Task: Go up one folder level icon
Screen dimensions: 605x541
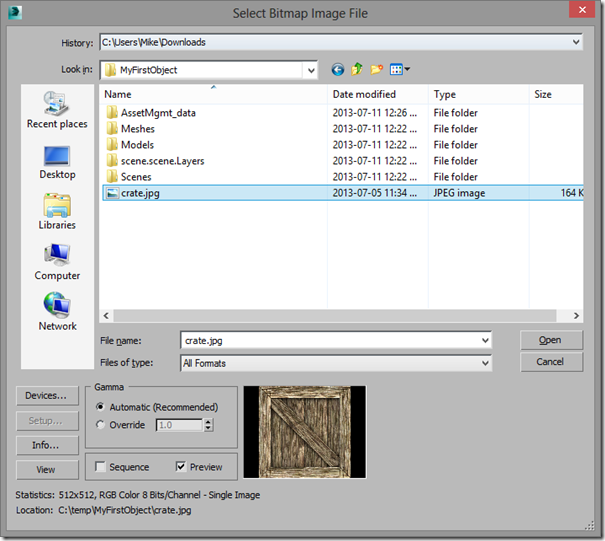Action: (x=357, y=70)
